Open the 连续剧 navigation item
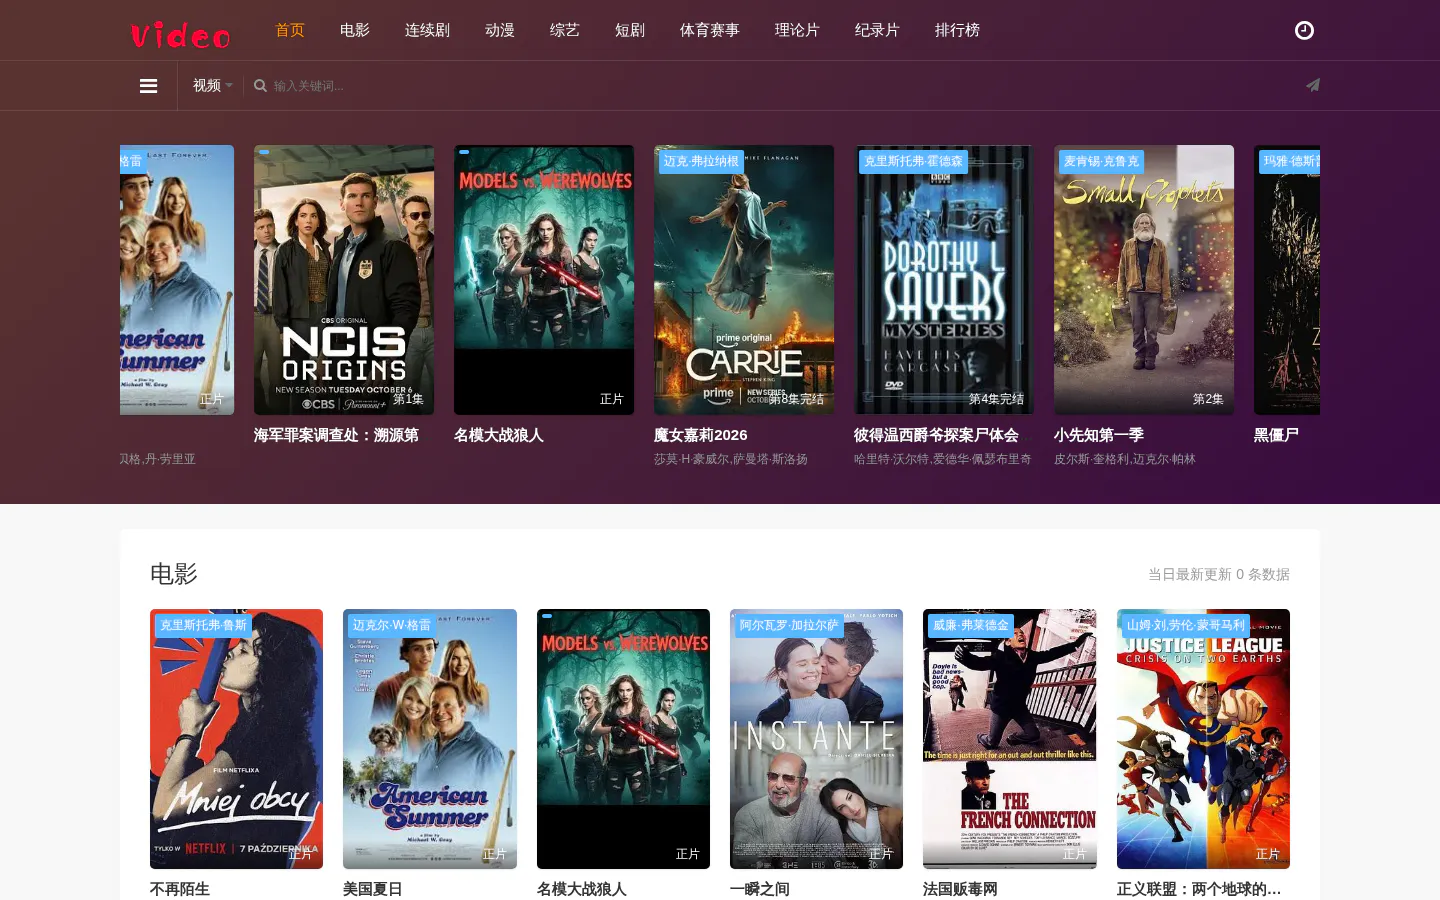Image resolution: width=1440 pixels, height=900 pixels. click(427, 30)
